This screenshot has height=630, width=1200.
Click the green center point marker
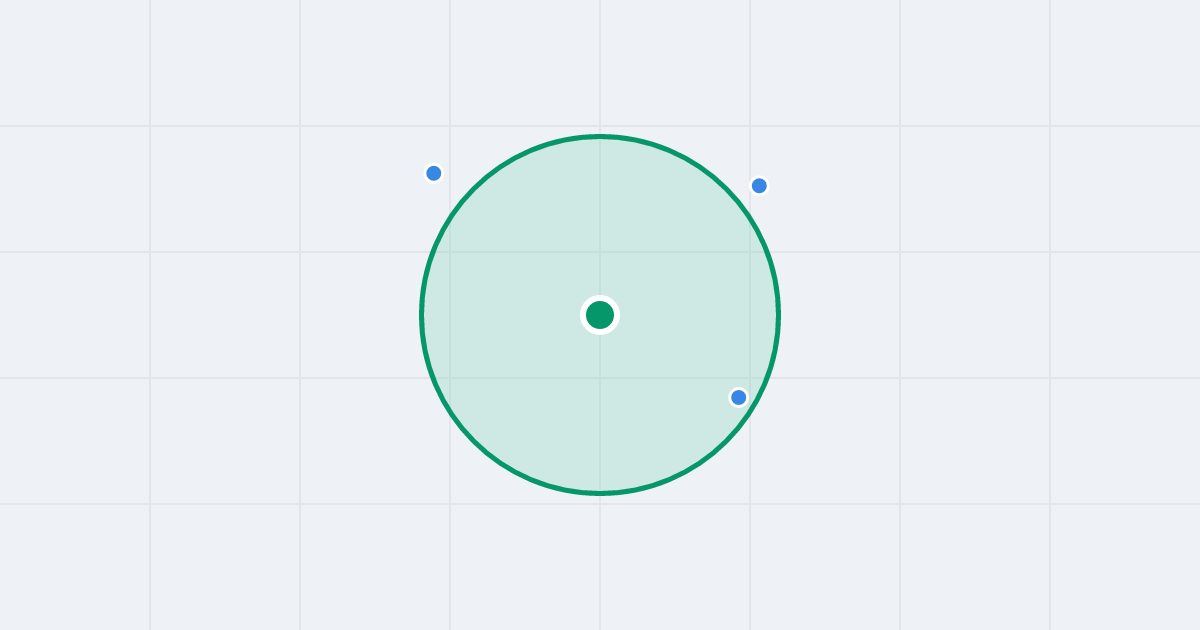coord(600,315)
